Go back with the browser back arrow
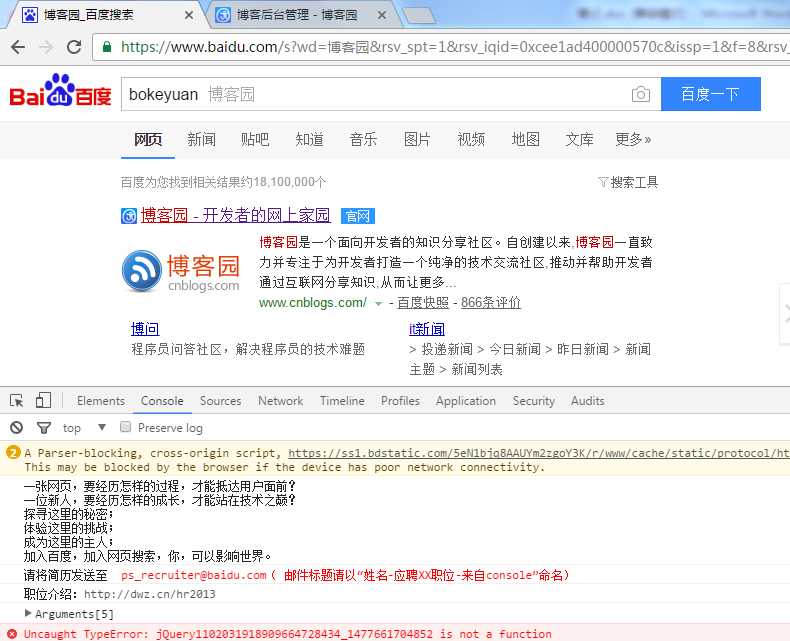Image resolution: width=790 pixels, height=641 pixels. (x=18, y=47)
